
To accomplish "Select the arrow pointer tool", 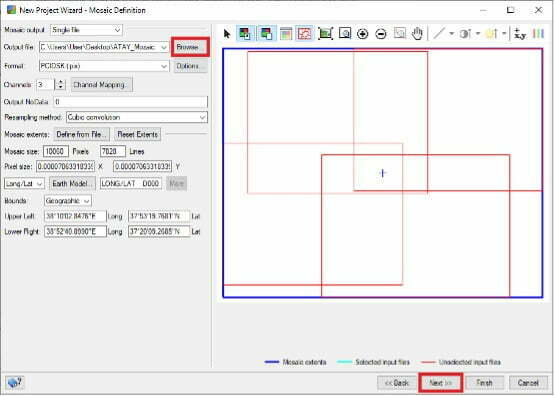I will (227, 34).
